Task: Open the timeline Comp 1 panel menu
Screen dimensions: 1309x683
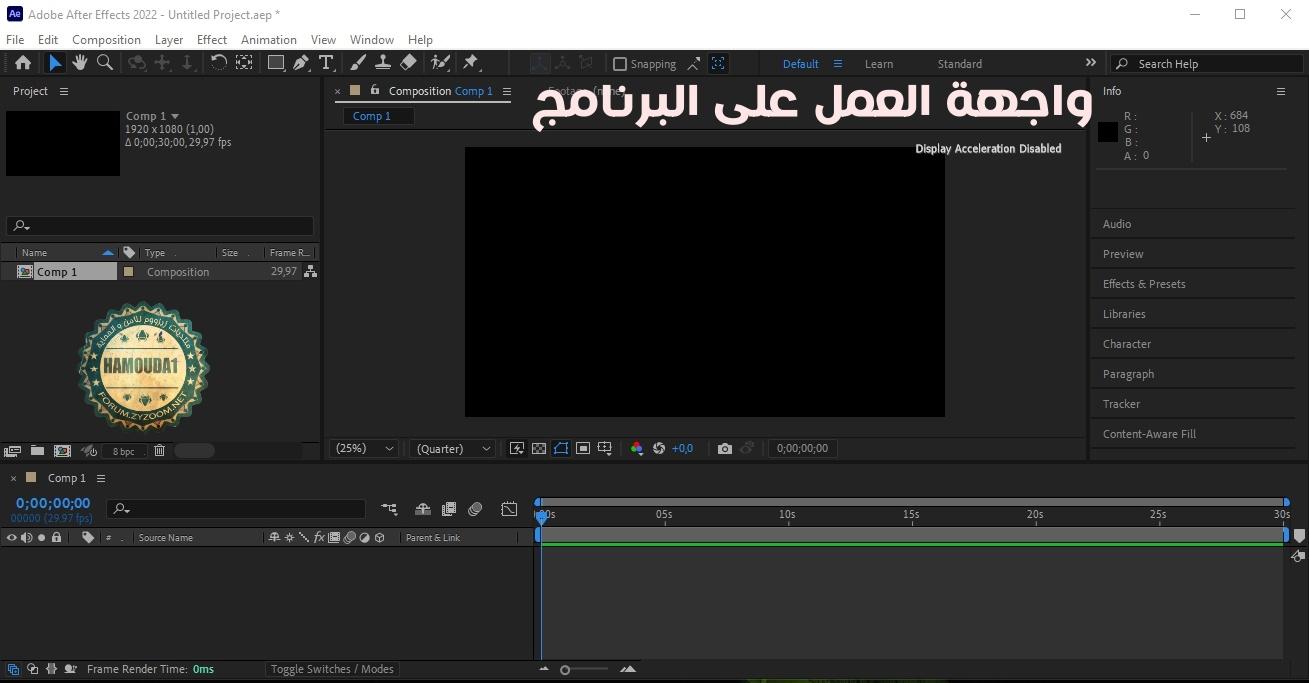Action: tap(101, 478)
